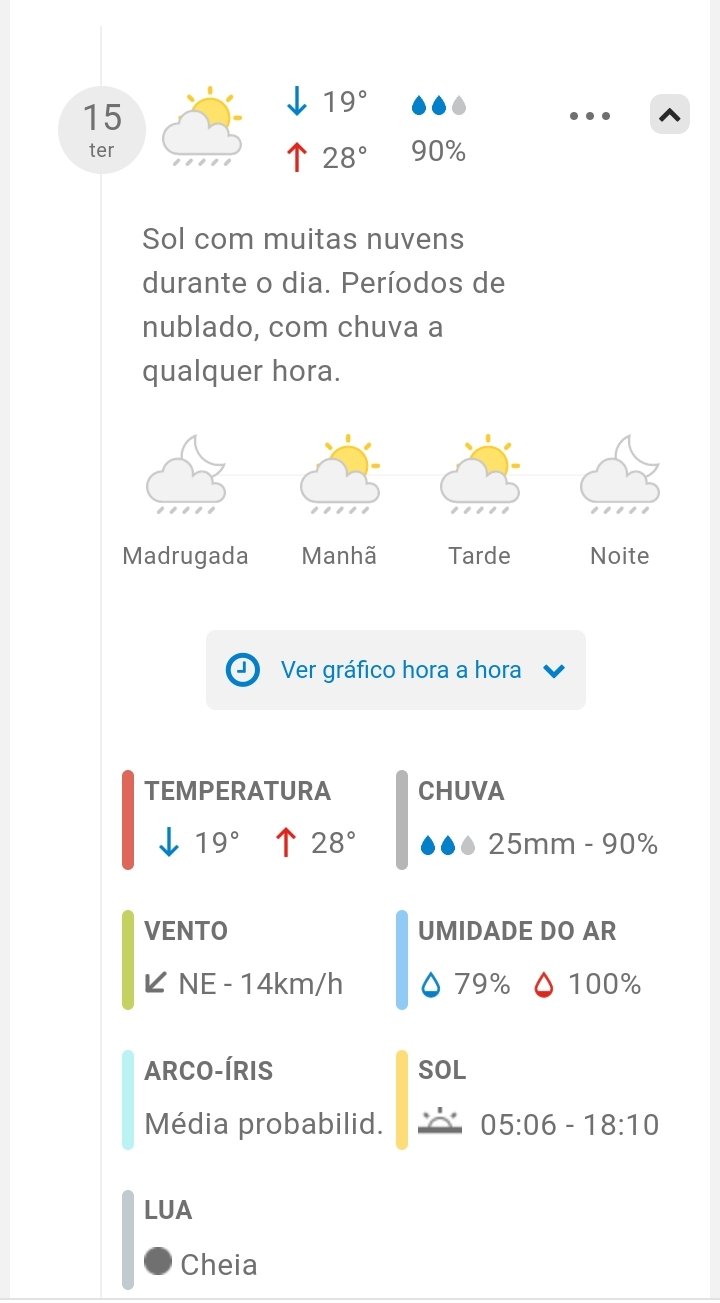Screen dimensions: 720x1303
Task: Select the day 15 ter date circle
Action: (102, 130)
